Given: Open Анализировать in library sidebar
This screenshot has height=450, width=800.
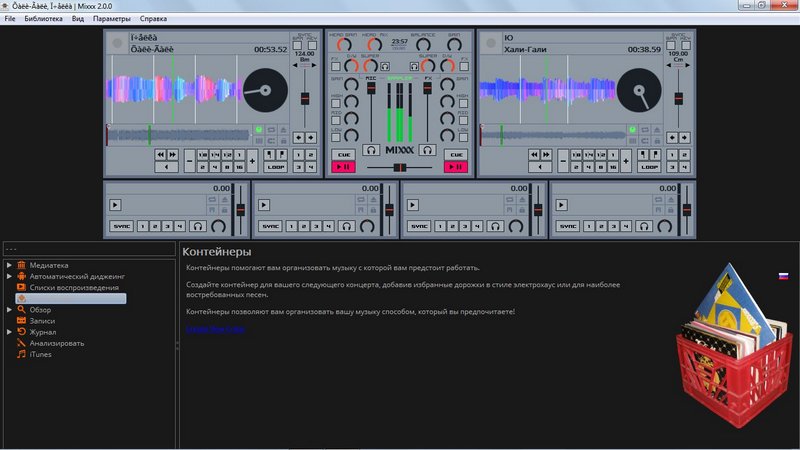Looking at the screenshot, I should pos(57,343).
